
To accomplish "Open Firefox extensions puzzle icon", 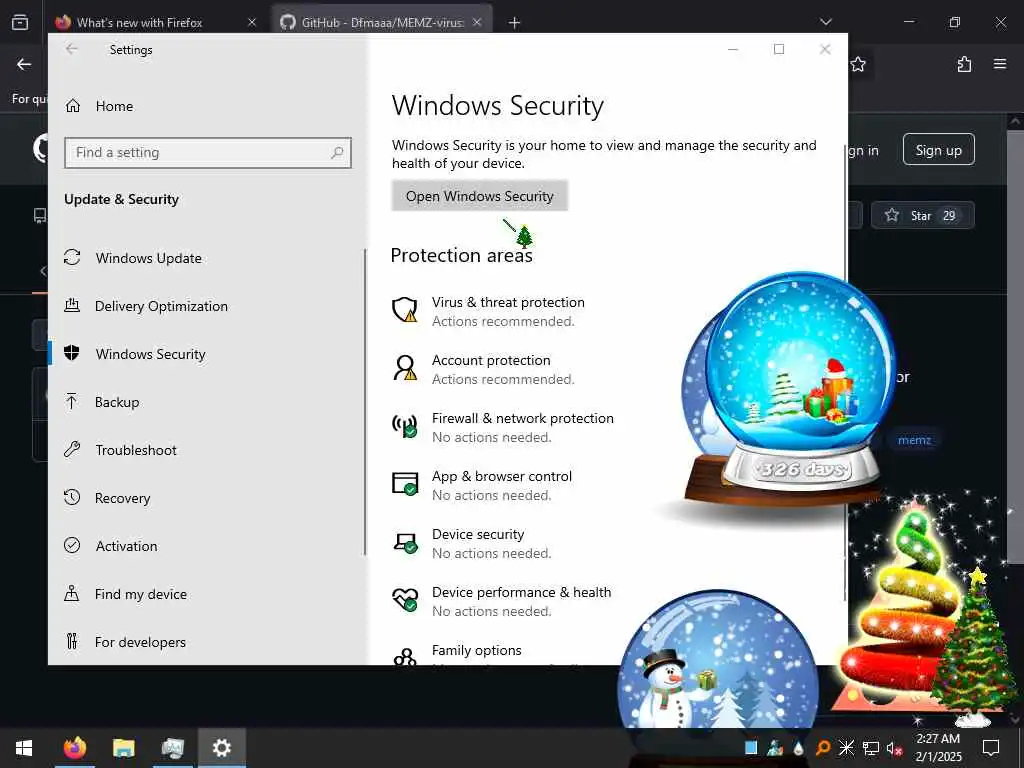I will (964, 64).
